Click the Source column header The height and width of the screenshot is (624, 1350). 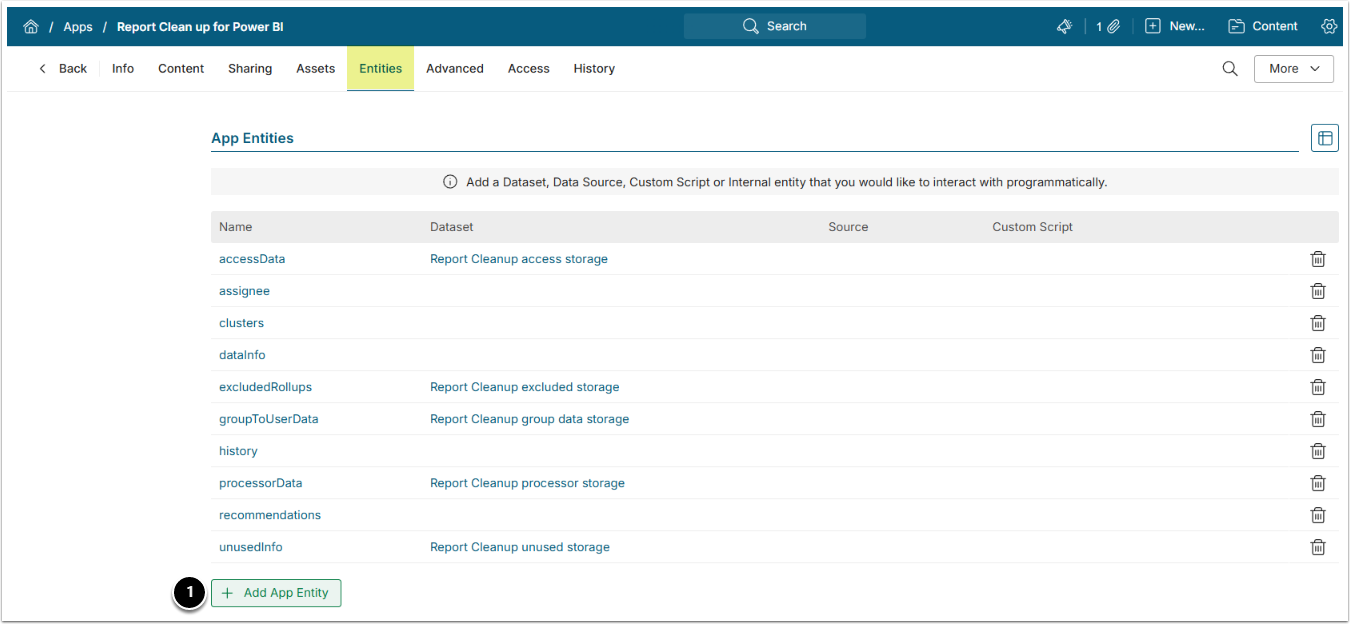click(848, 227)
